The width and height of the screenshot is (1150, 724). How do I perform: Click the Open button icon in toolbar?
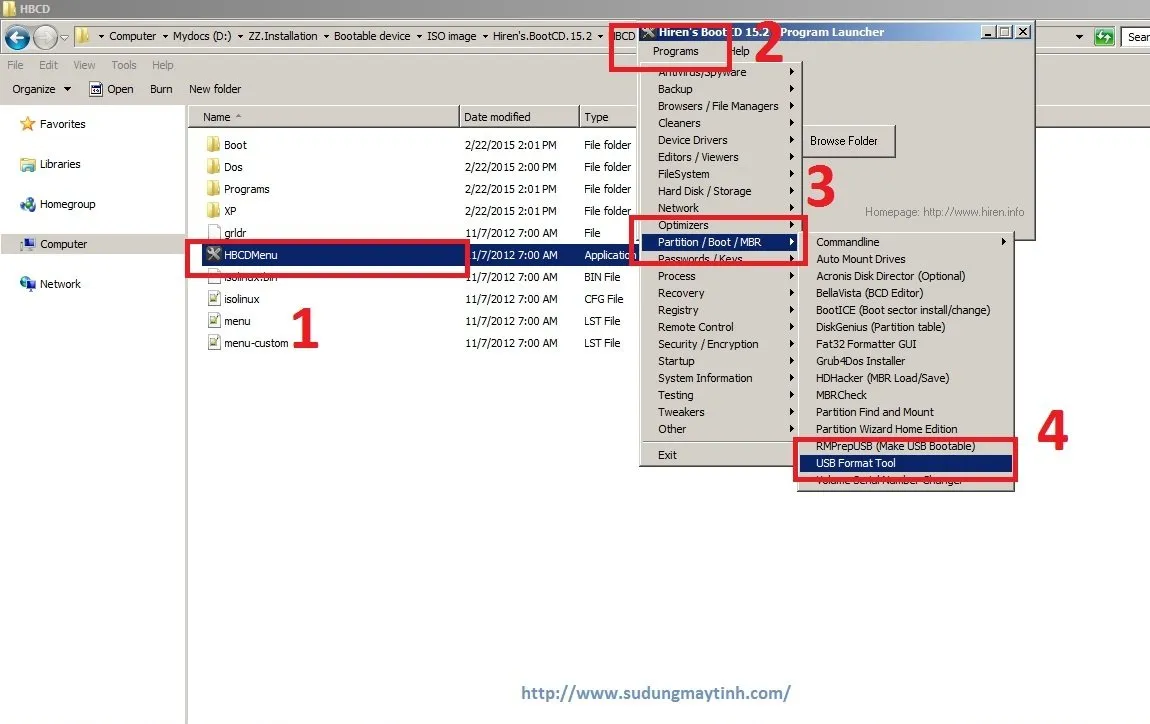(x=95, y=89)
